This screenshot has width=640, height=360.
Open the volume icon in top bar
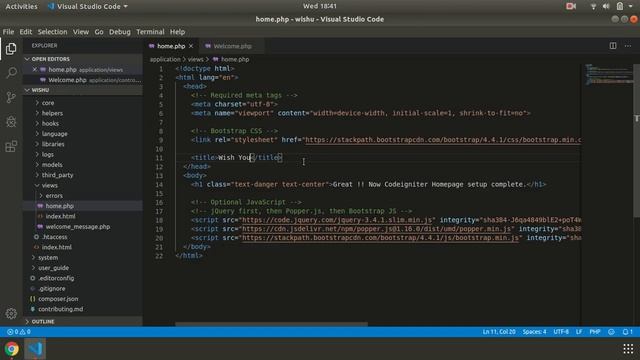click(606, 6)
